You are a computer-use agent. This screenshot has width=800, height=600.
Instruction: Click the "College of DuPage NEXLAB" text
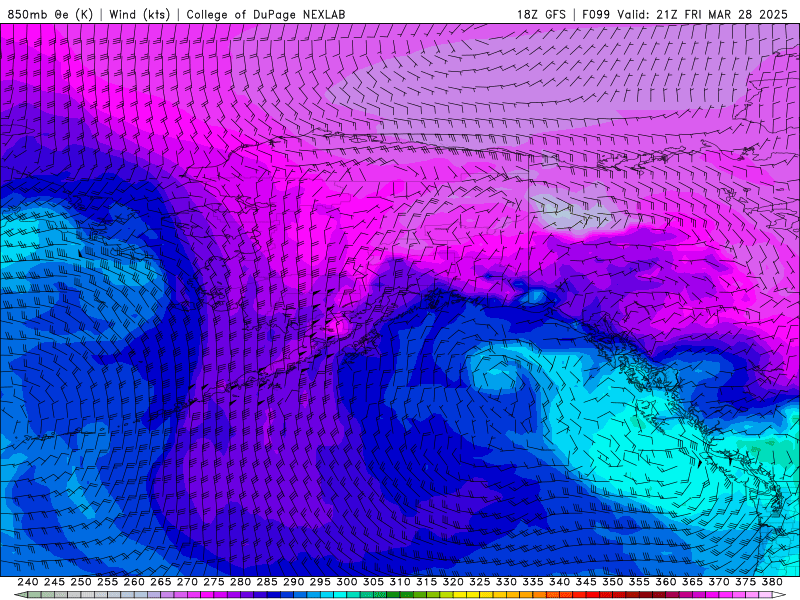click(266, 14)
